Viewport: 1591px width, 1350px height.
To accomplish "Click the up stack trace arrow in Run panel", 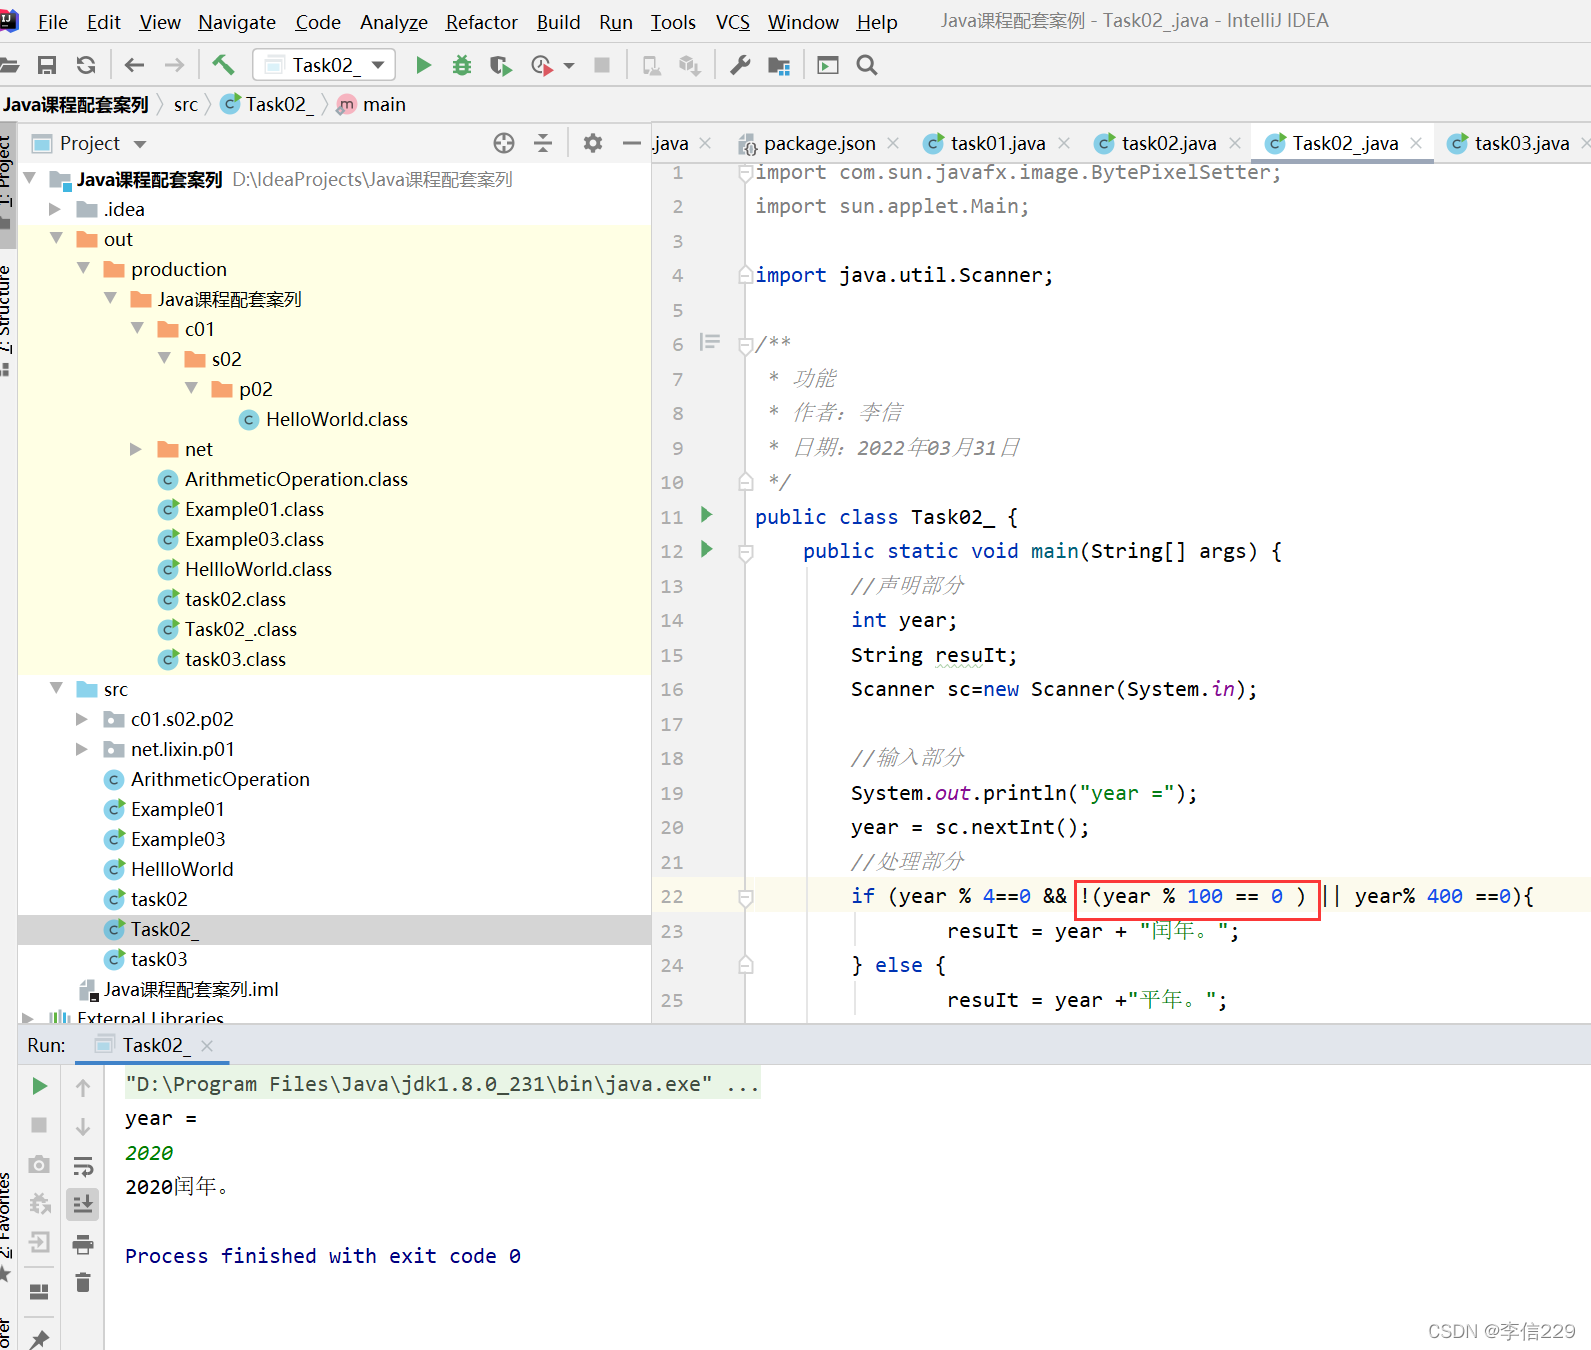I will pos(83,1086).
